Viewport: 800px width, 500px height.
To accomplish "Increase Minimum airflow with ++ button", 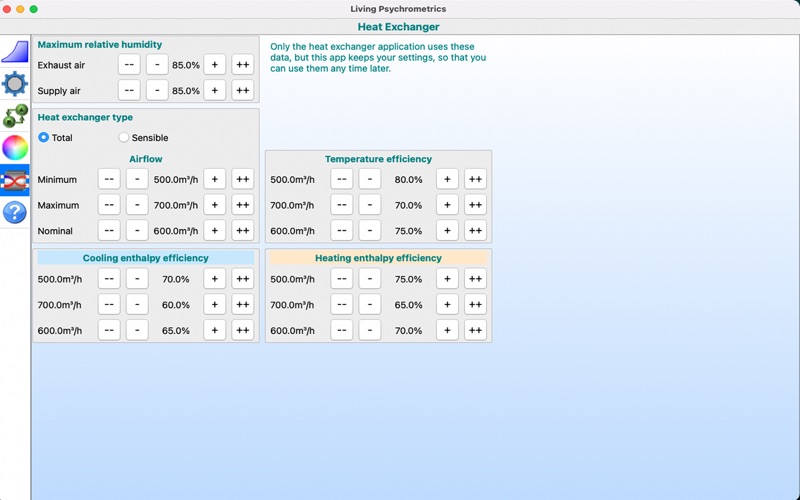I will (x=243, y=179).
